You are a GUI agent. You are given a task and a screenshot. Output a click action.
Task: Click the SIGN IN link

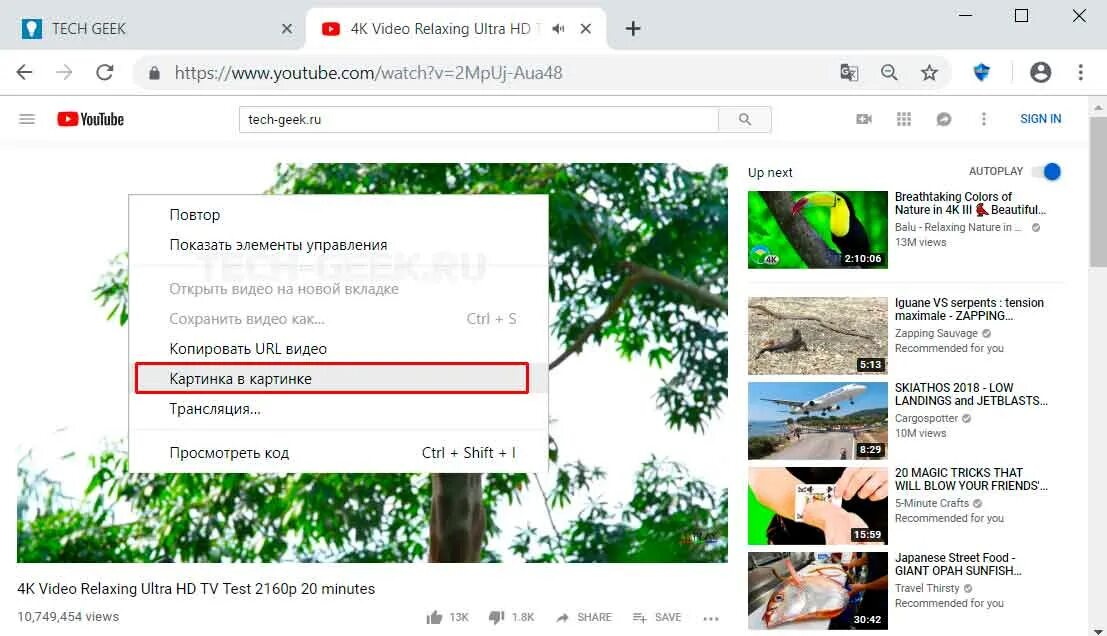coord(1041,119)
